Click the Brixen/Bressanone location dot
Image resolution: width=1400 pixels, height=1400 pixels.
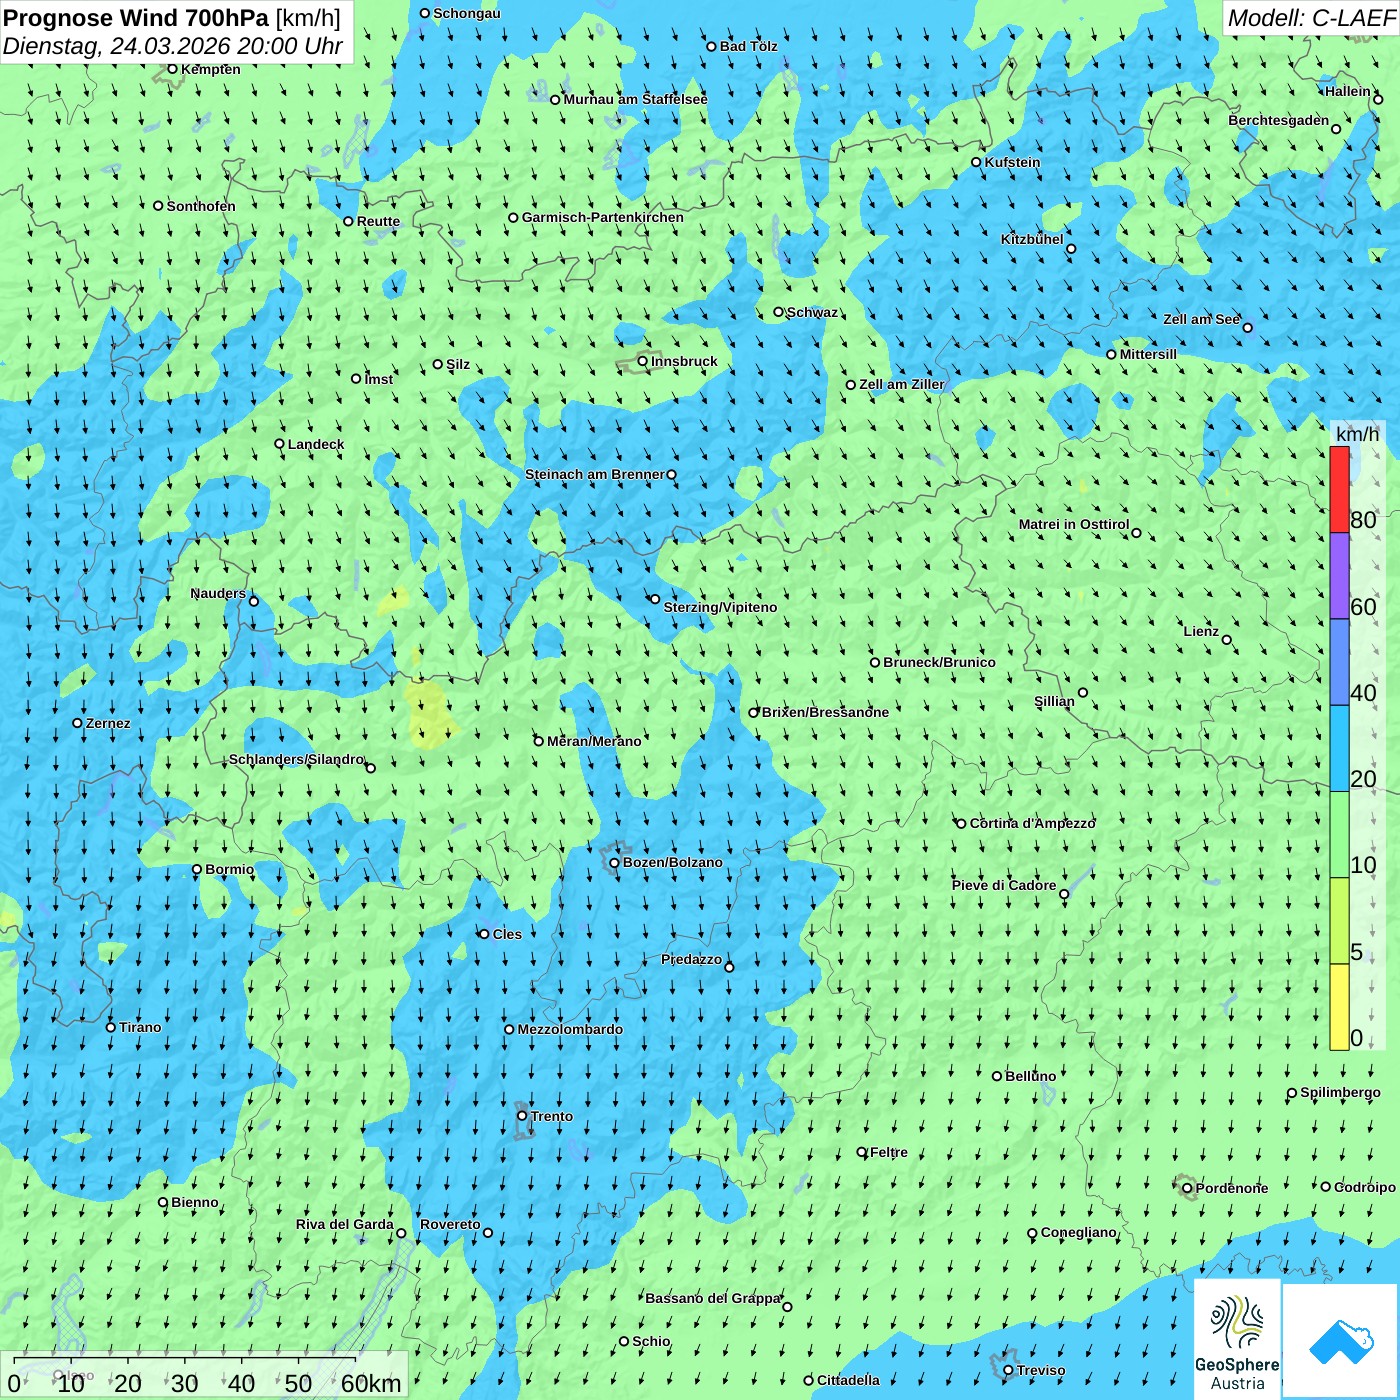[754, 712]
